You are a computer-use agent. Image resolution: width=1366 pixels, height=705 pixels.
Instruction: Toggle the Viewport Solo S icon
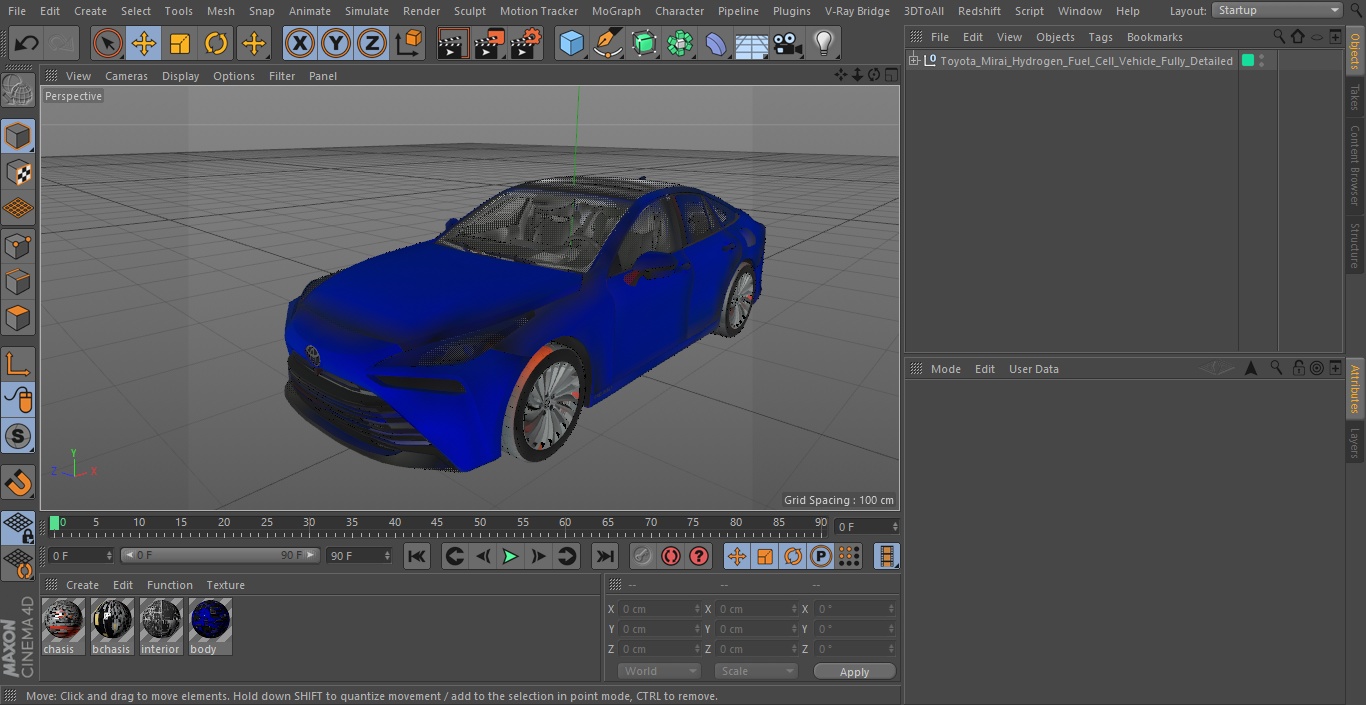click(x=18, y=436)
